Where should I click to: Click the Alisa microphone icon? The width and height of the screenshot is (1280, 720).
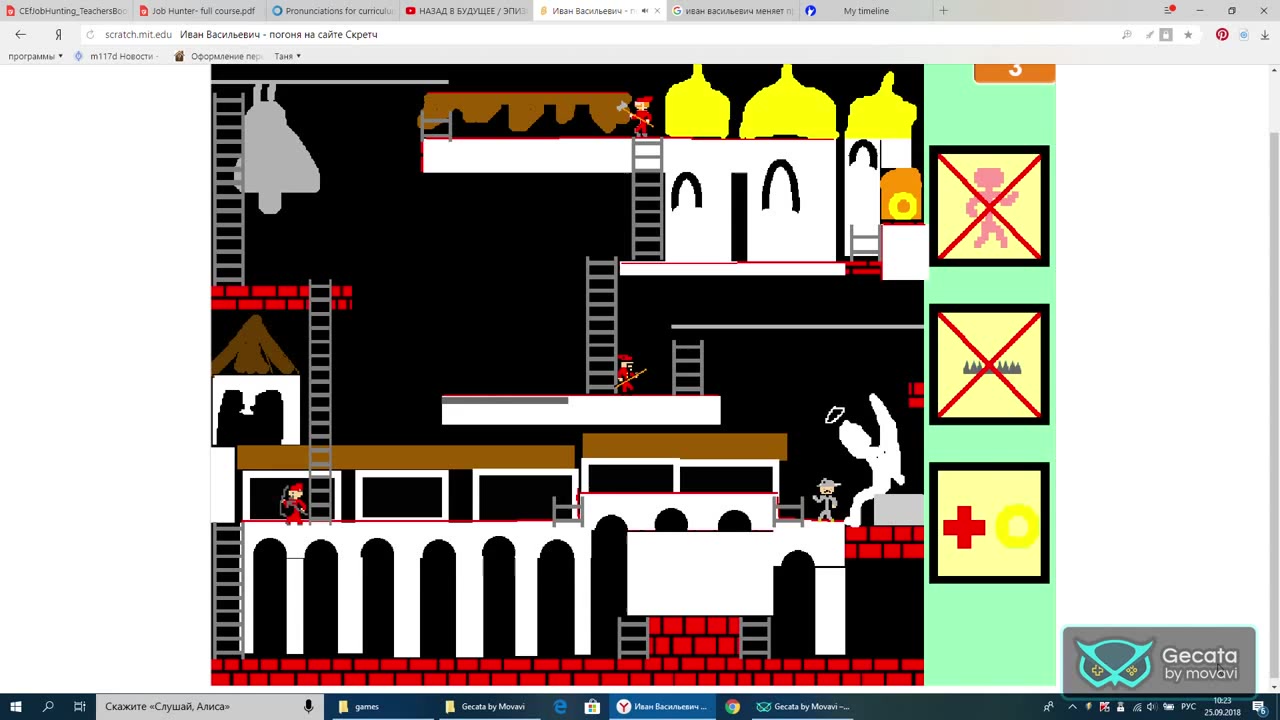point(310,706)
